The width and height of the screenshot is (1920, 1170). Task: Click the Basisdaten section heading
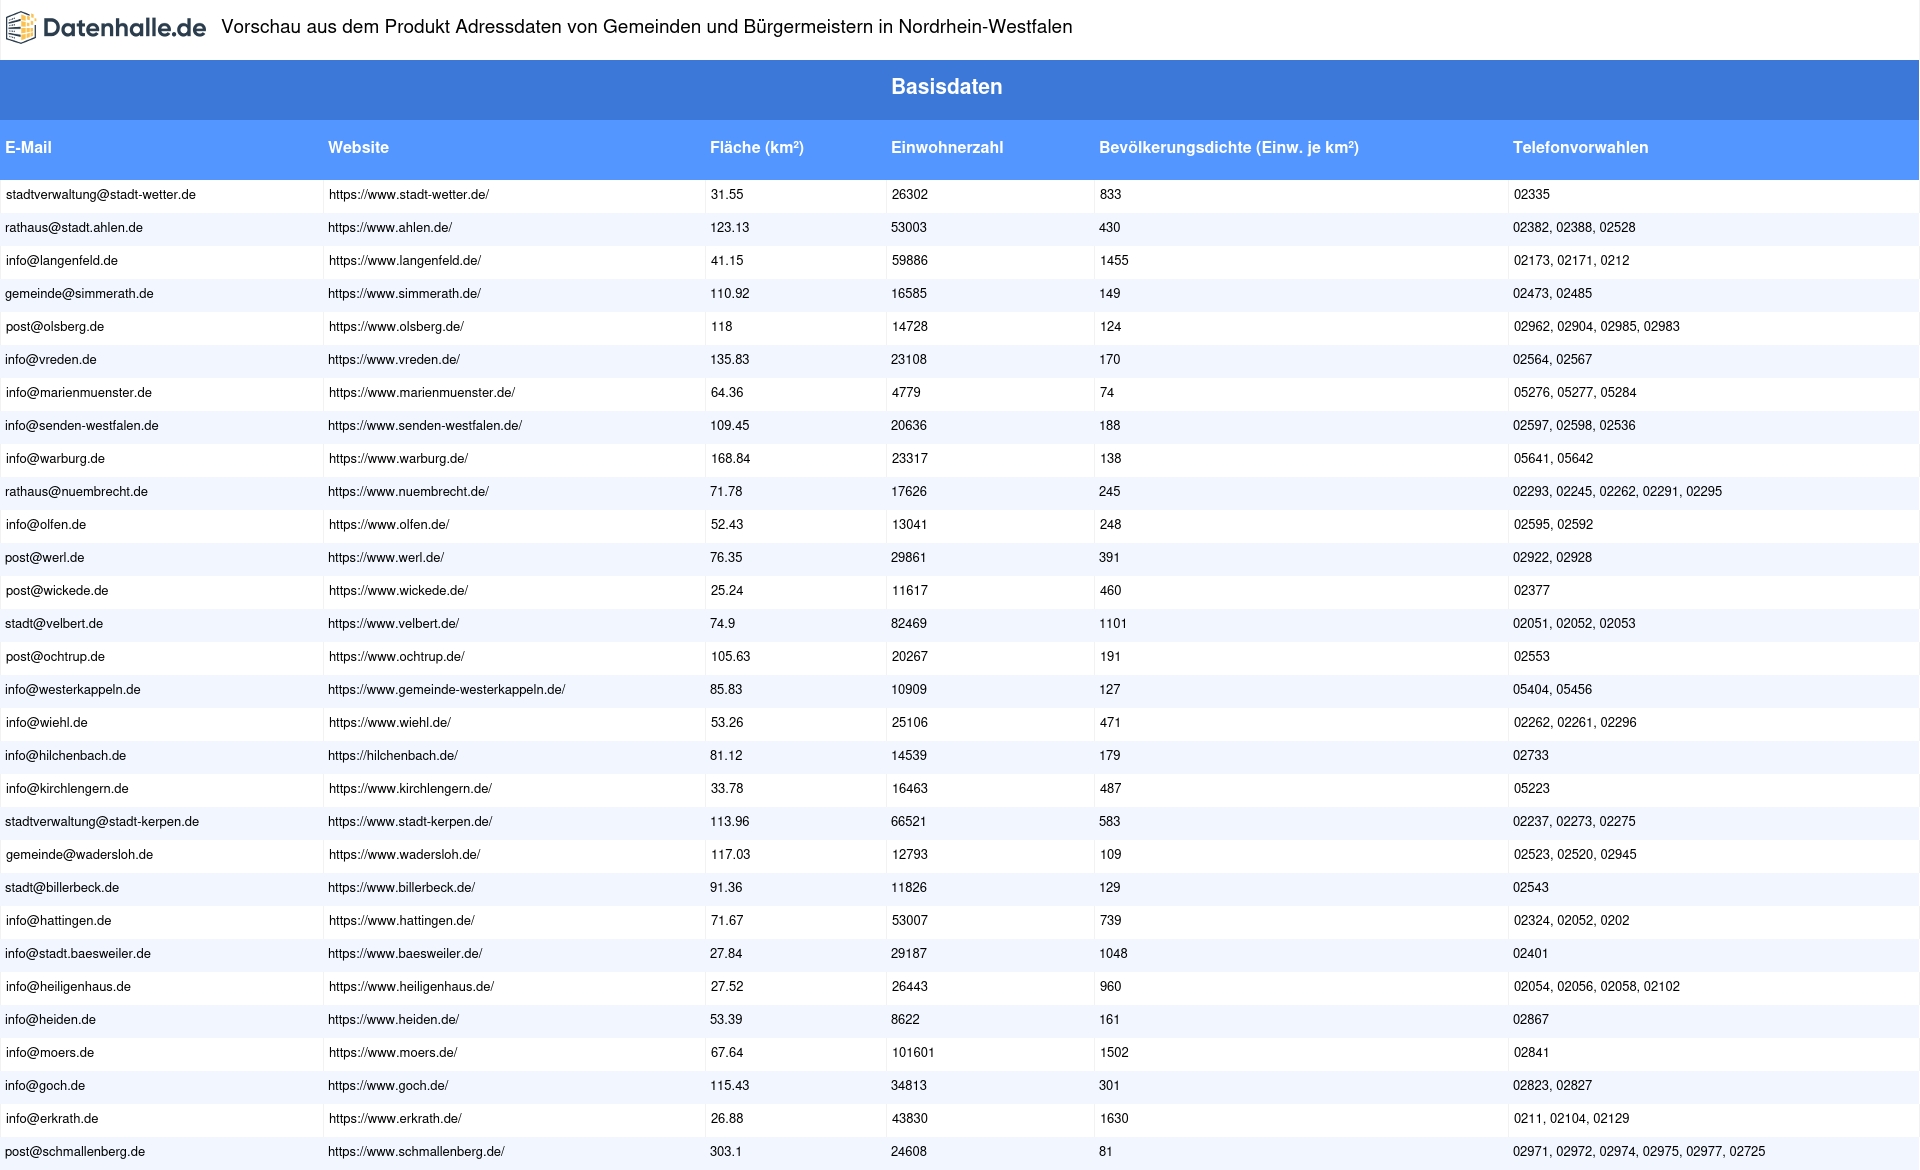pyautogui.click(x=947, y=87)
